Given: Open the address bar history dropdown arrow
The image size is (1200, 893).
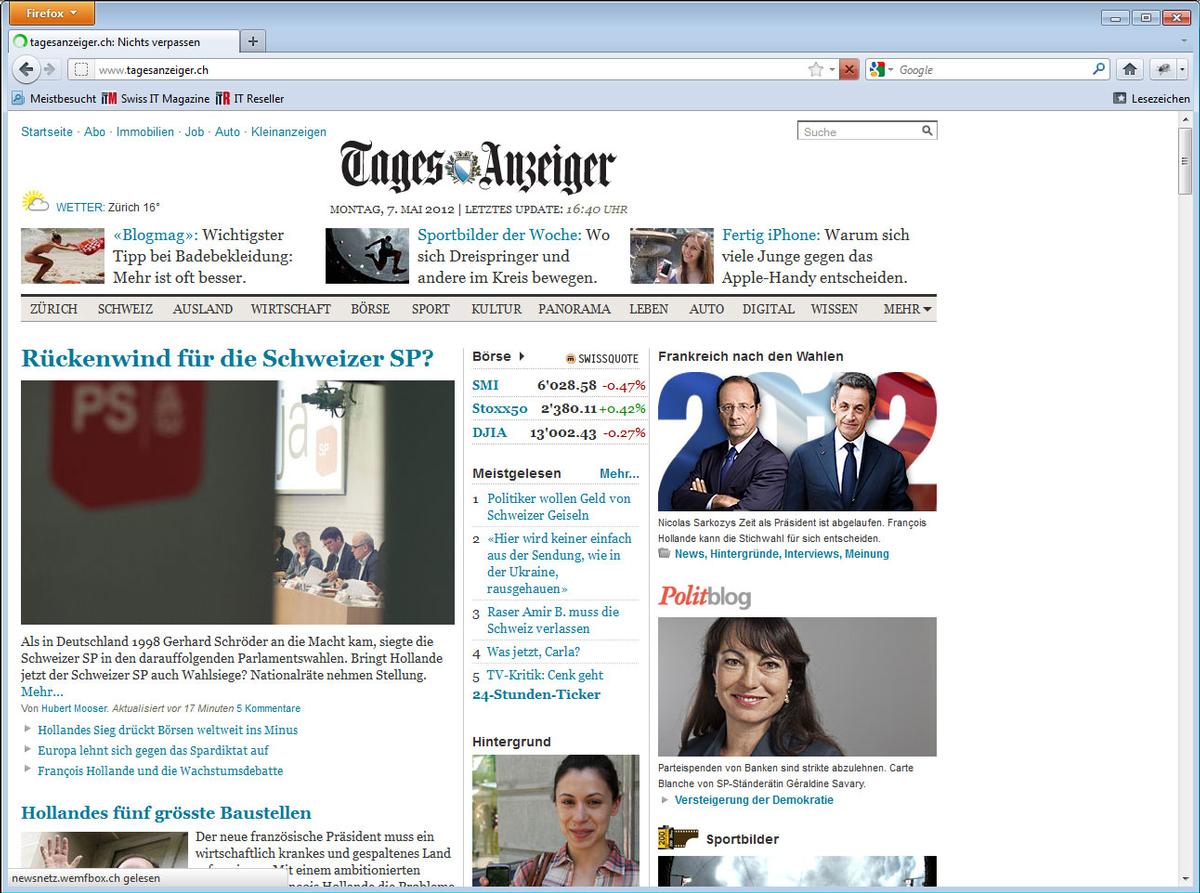Looking at the screenshot, I should click(832, 70).
